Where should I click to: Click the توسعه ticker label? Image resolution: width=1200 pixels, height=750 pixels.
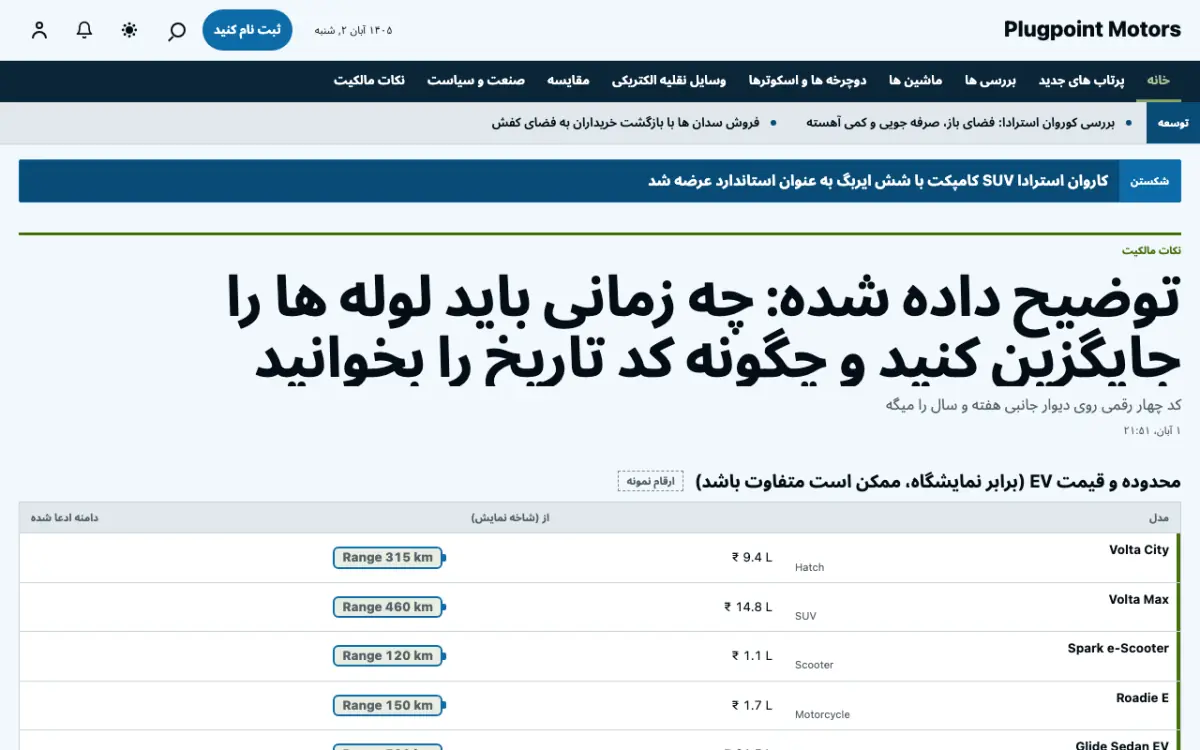point(1173,123)
